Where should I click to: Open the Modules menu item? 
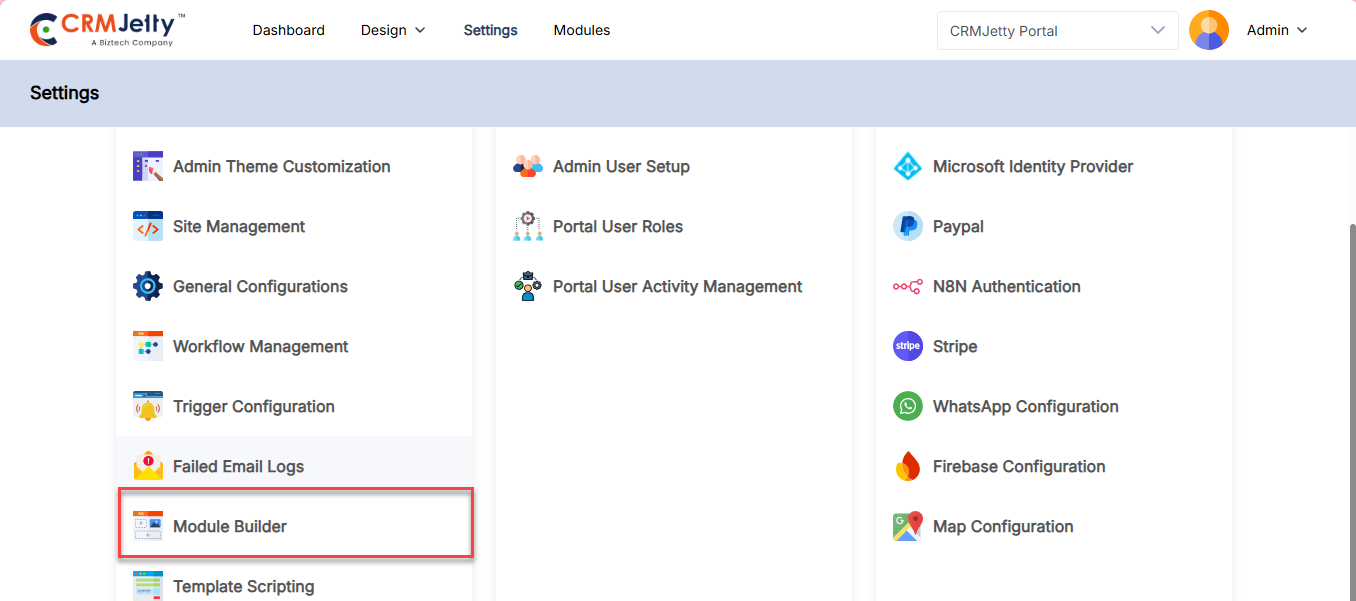[x=581, y=30]
